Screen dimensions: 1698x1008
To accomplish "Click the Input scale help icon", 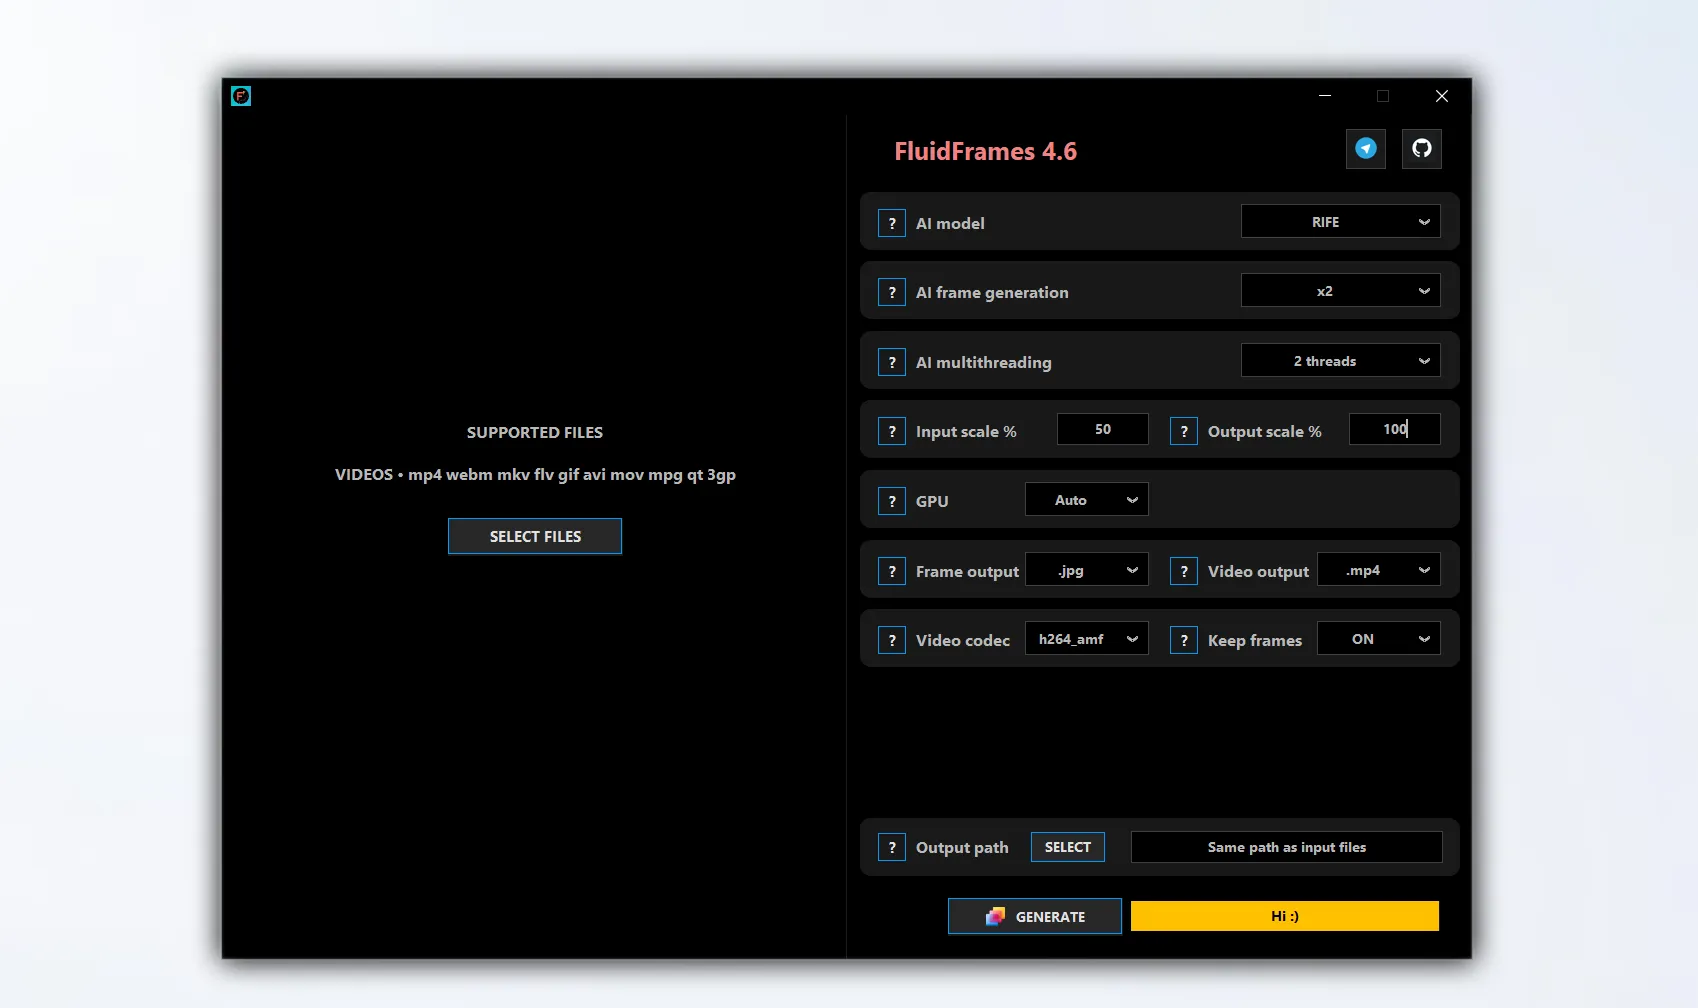I will tap(891, 431).
